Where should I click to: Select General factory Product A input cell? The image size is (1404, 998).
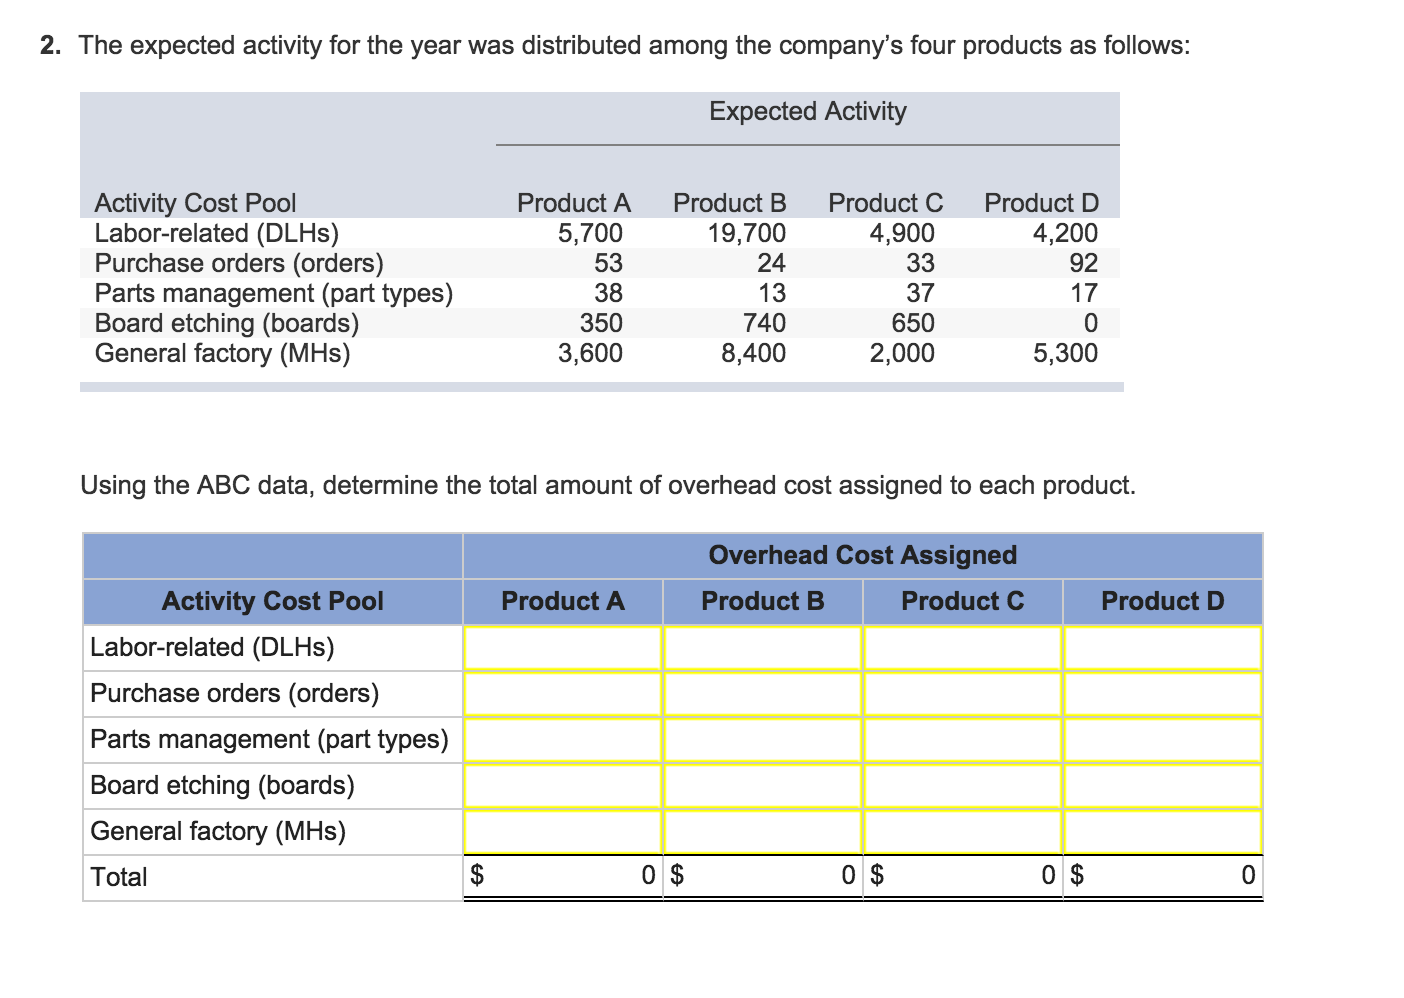pyautogui.click(x=563, y=832)
